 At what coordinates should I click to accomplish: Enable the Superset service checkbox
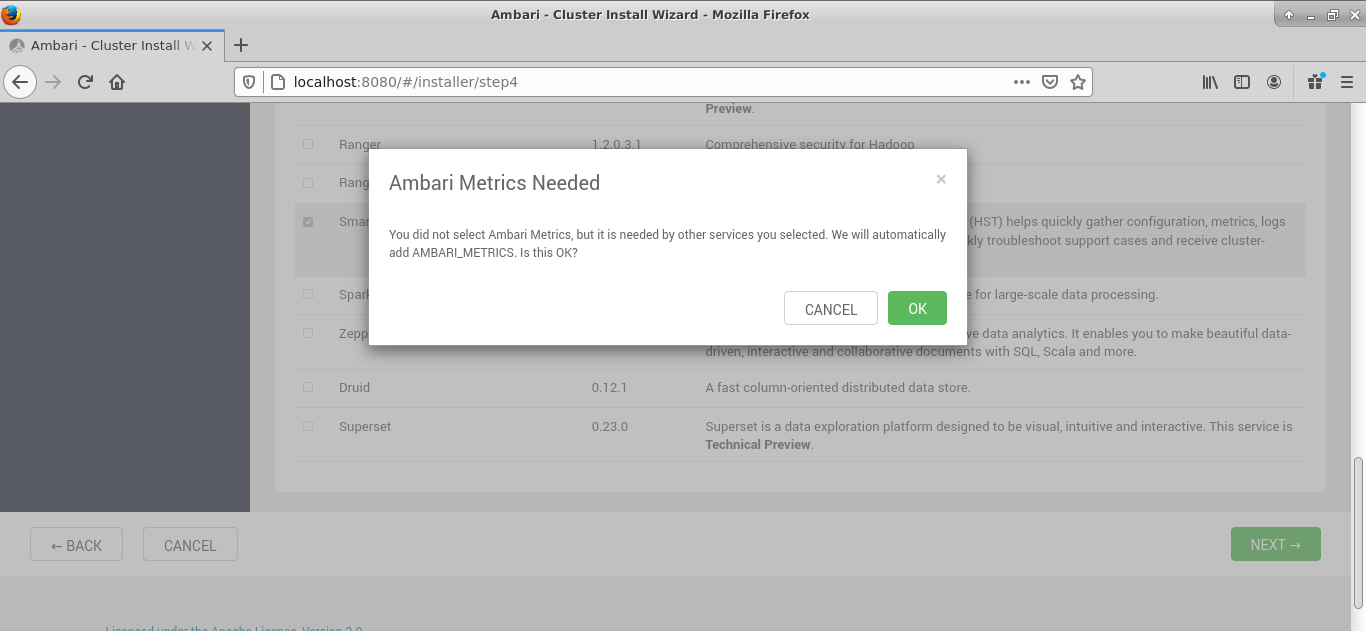308,426
